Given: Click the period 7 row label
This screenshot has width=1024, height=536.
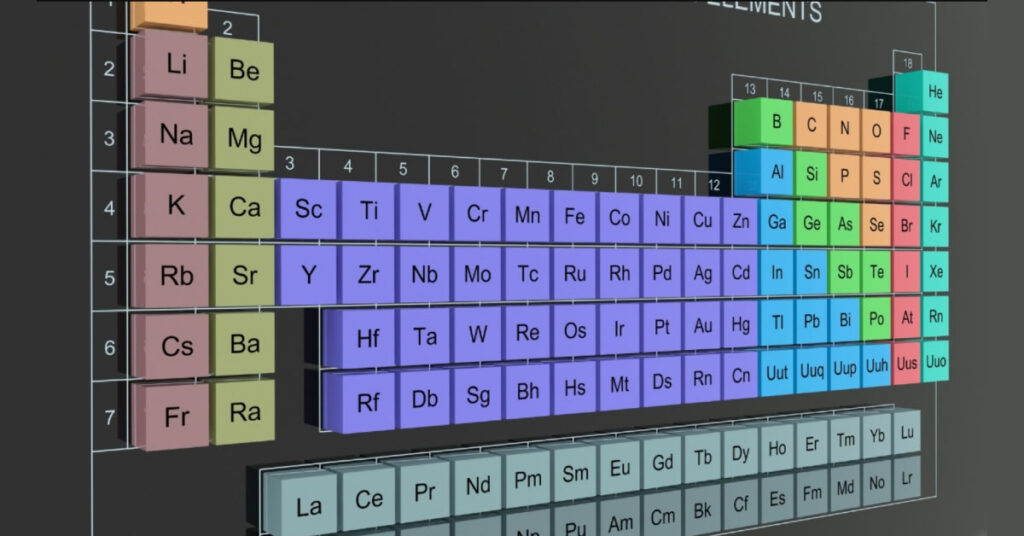Looking at the screenshot, I should (x=110, y=417).
